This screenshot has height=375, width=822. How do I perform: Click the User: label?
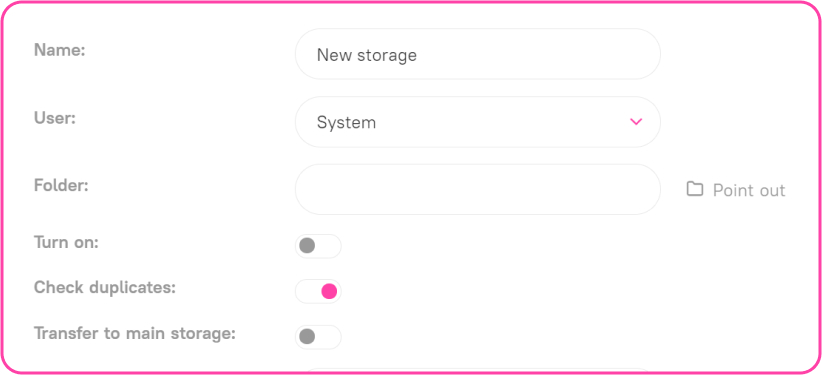tap(55, 118)
